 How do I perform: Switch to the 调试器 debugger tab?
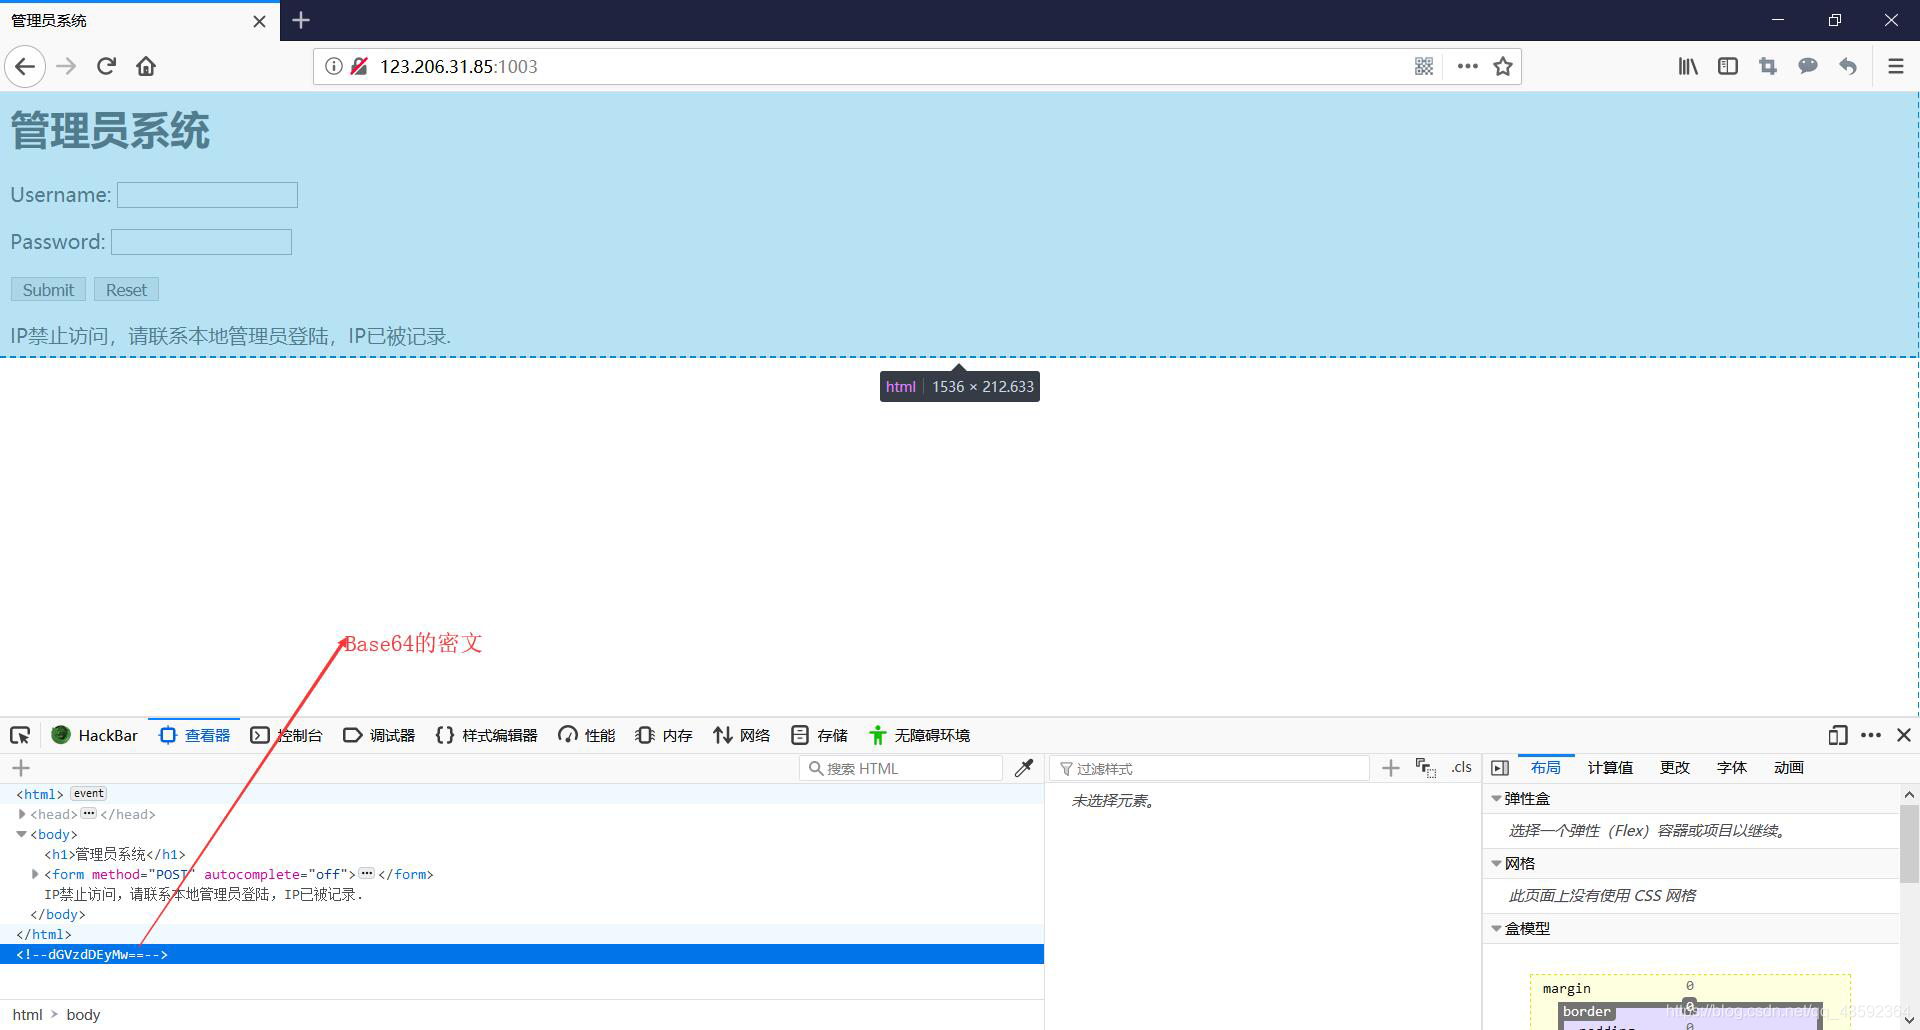(x=378, y=735)
